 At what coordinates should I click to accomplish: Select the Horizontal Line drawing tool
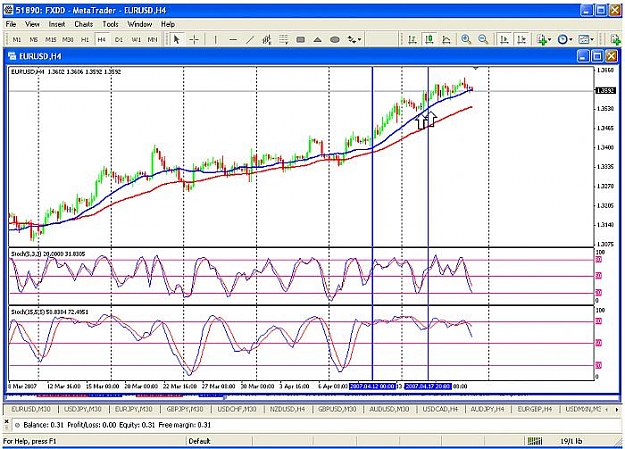coord(233,39)
